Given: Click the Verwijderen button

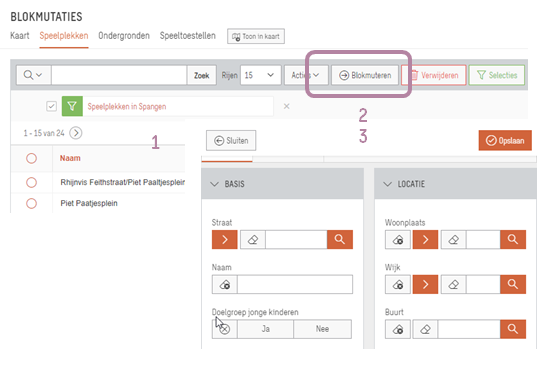Looking at the screenshot, I should (x=434, y=75).
